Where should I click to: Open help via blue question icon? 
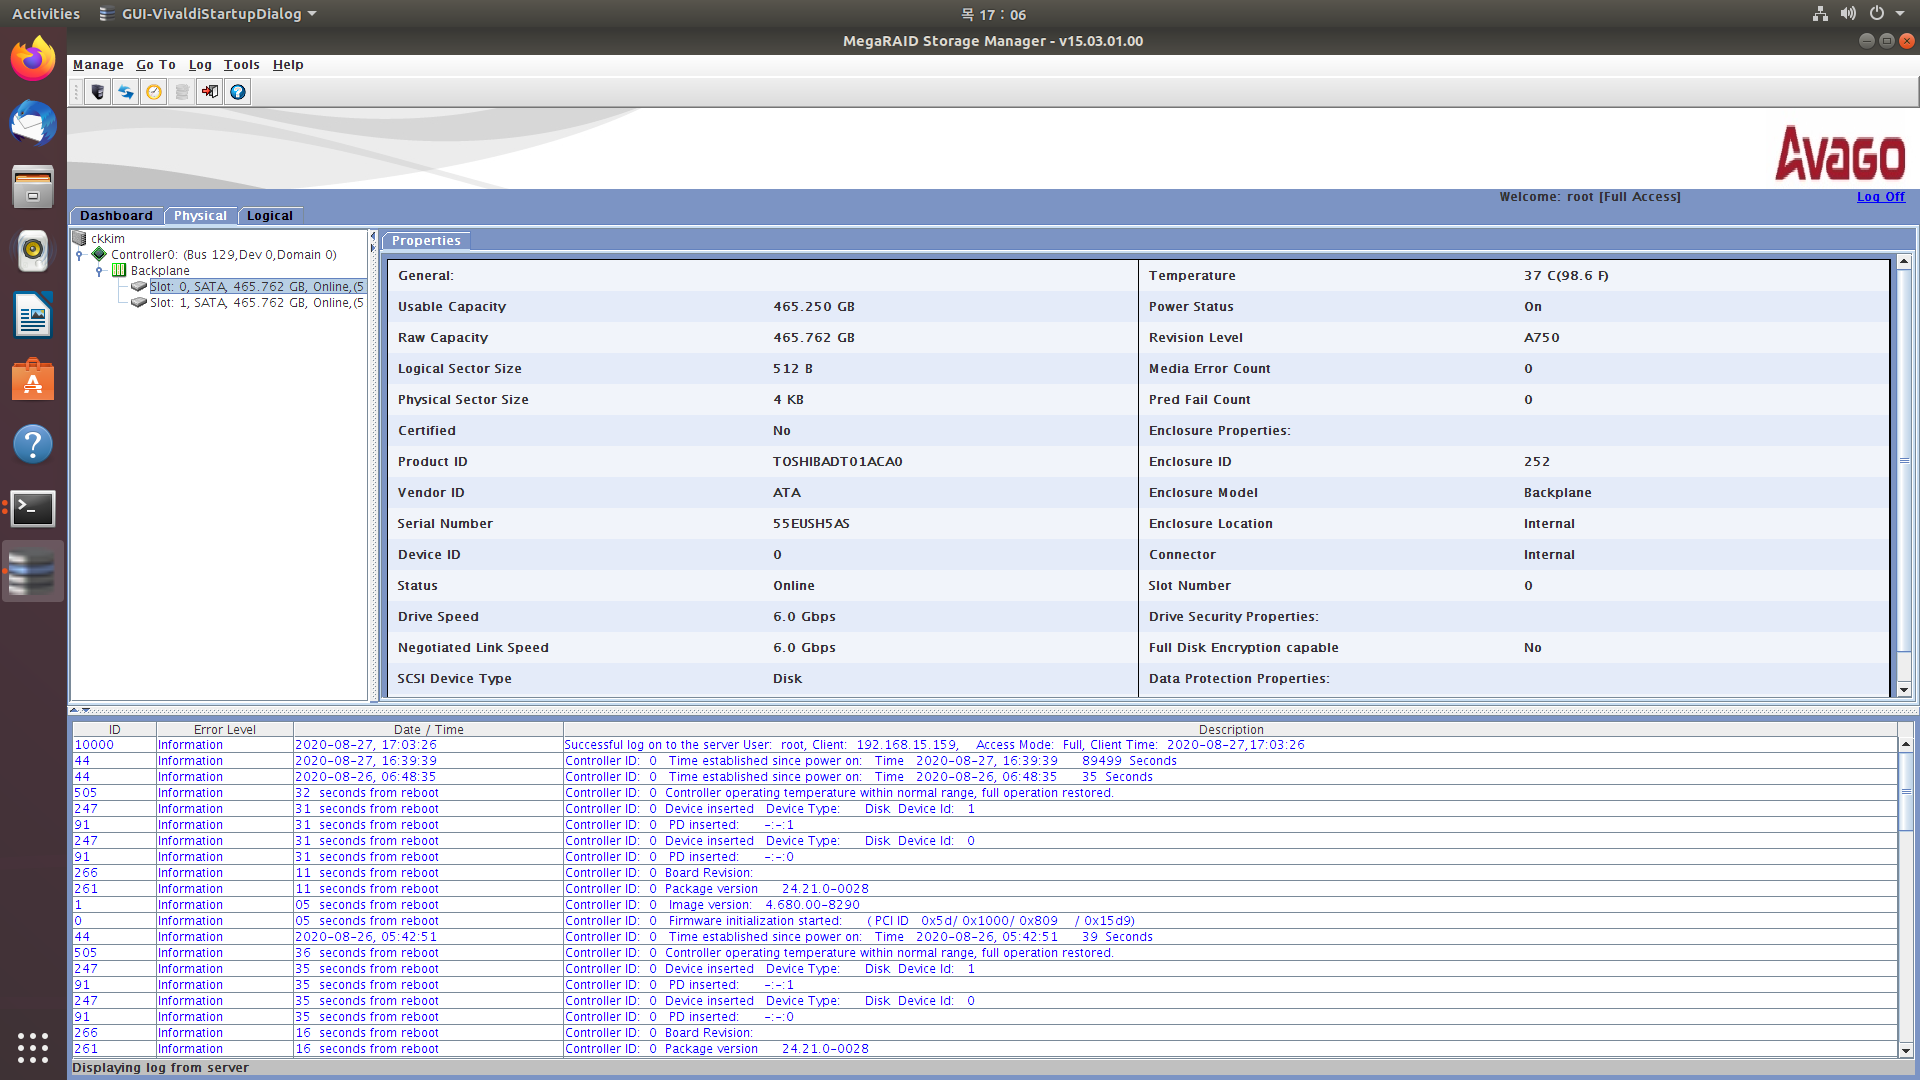tap(237, 92)
